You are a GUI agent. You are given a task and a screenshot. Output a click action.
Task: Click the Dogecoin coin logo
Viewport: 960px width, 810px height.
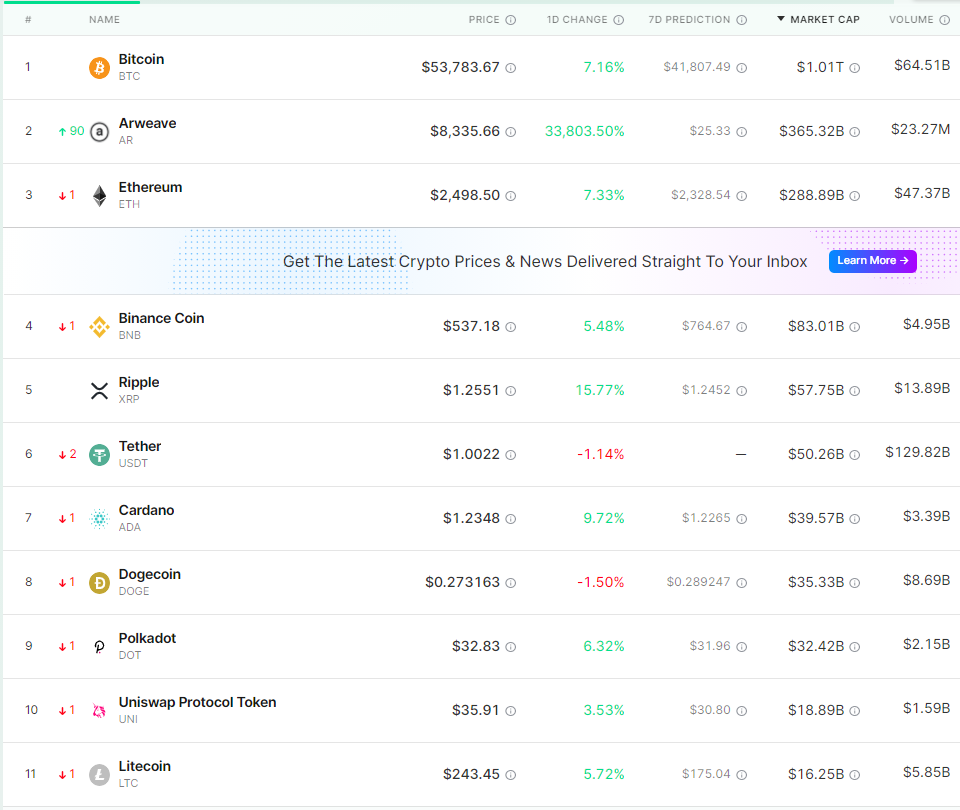point(99,583)
